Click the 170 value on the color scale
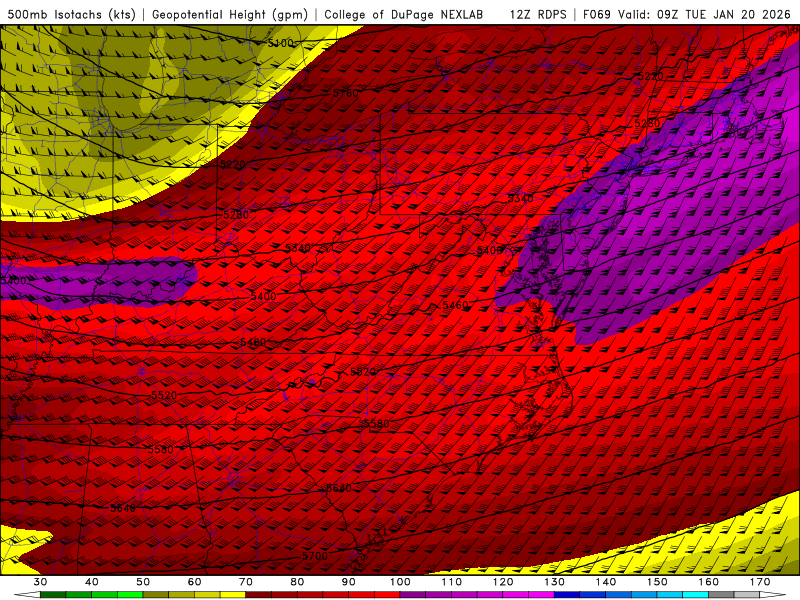The height and width of the screenshot is (600, 800). click(x=760, y=582)
